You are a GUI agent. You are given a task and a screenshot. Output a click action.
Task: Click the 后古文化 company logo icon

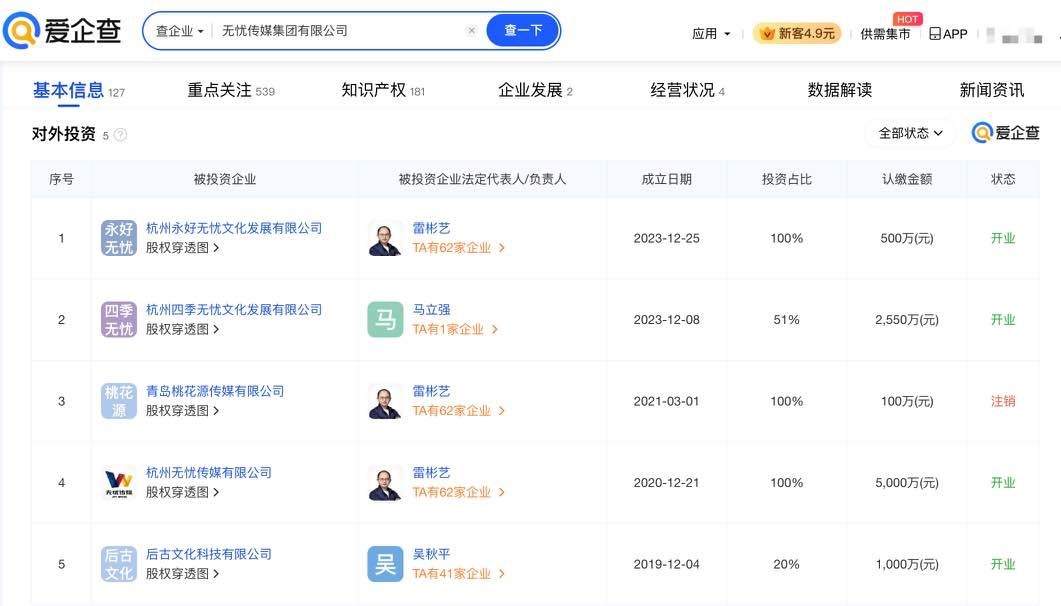[x=119, y=564]
